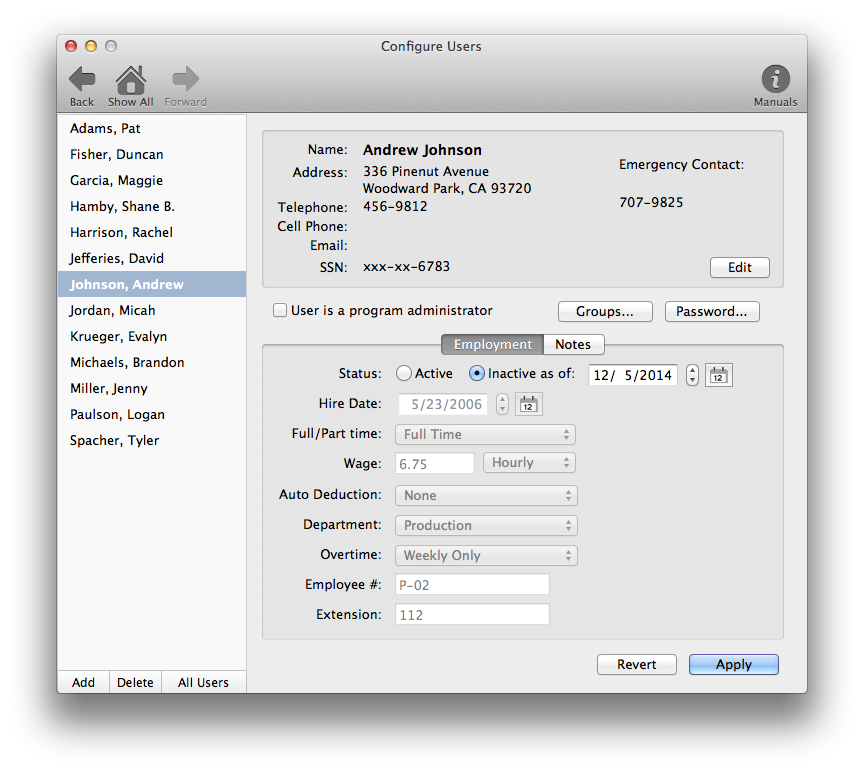Screen dimensions: 864x772
Task: Apply the user changes
Action: point(733,665)
